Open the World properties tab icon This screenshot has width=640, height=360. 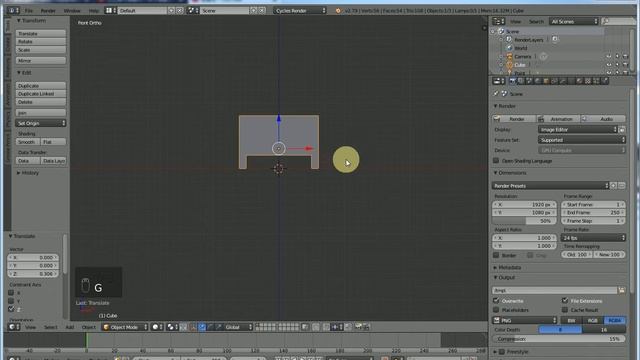coord(538,81)
